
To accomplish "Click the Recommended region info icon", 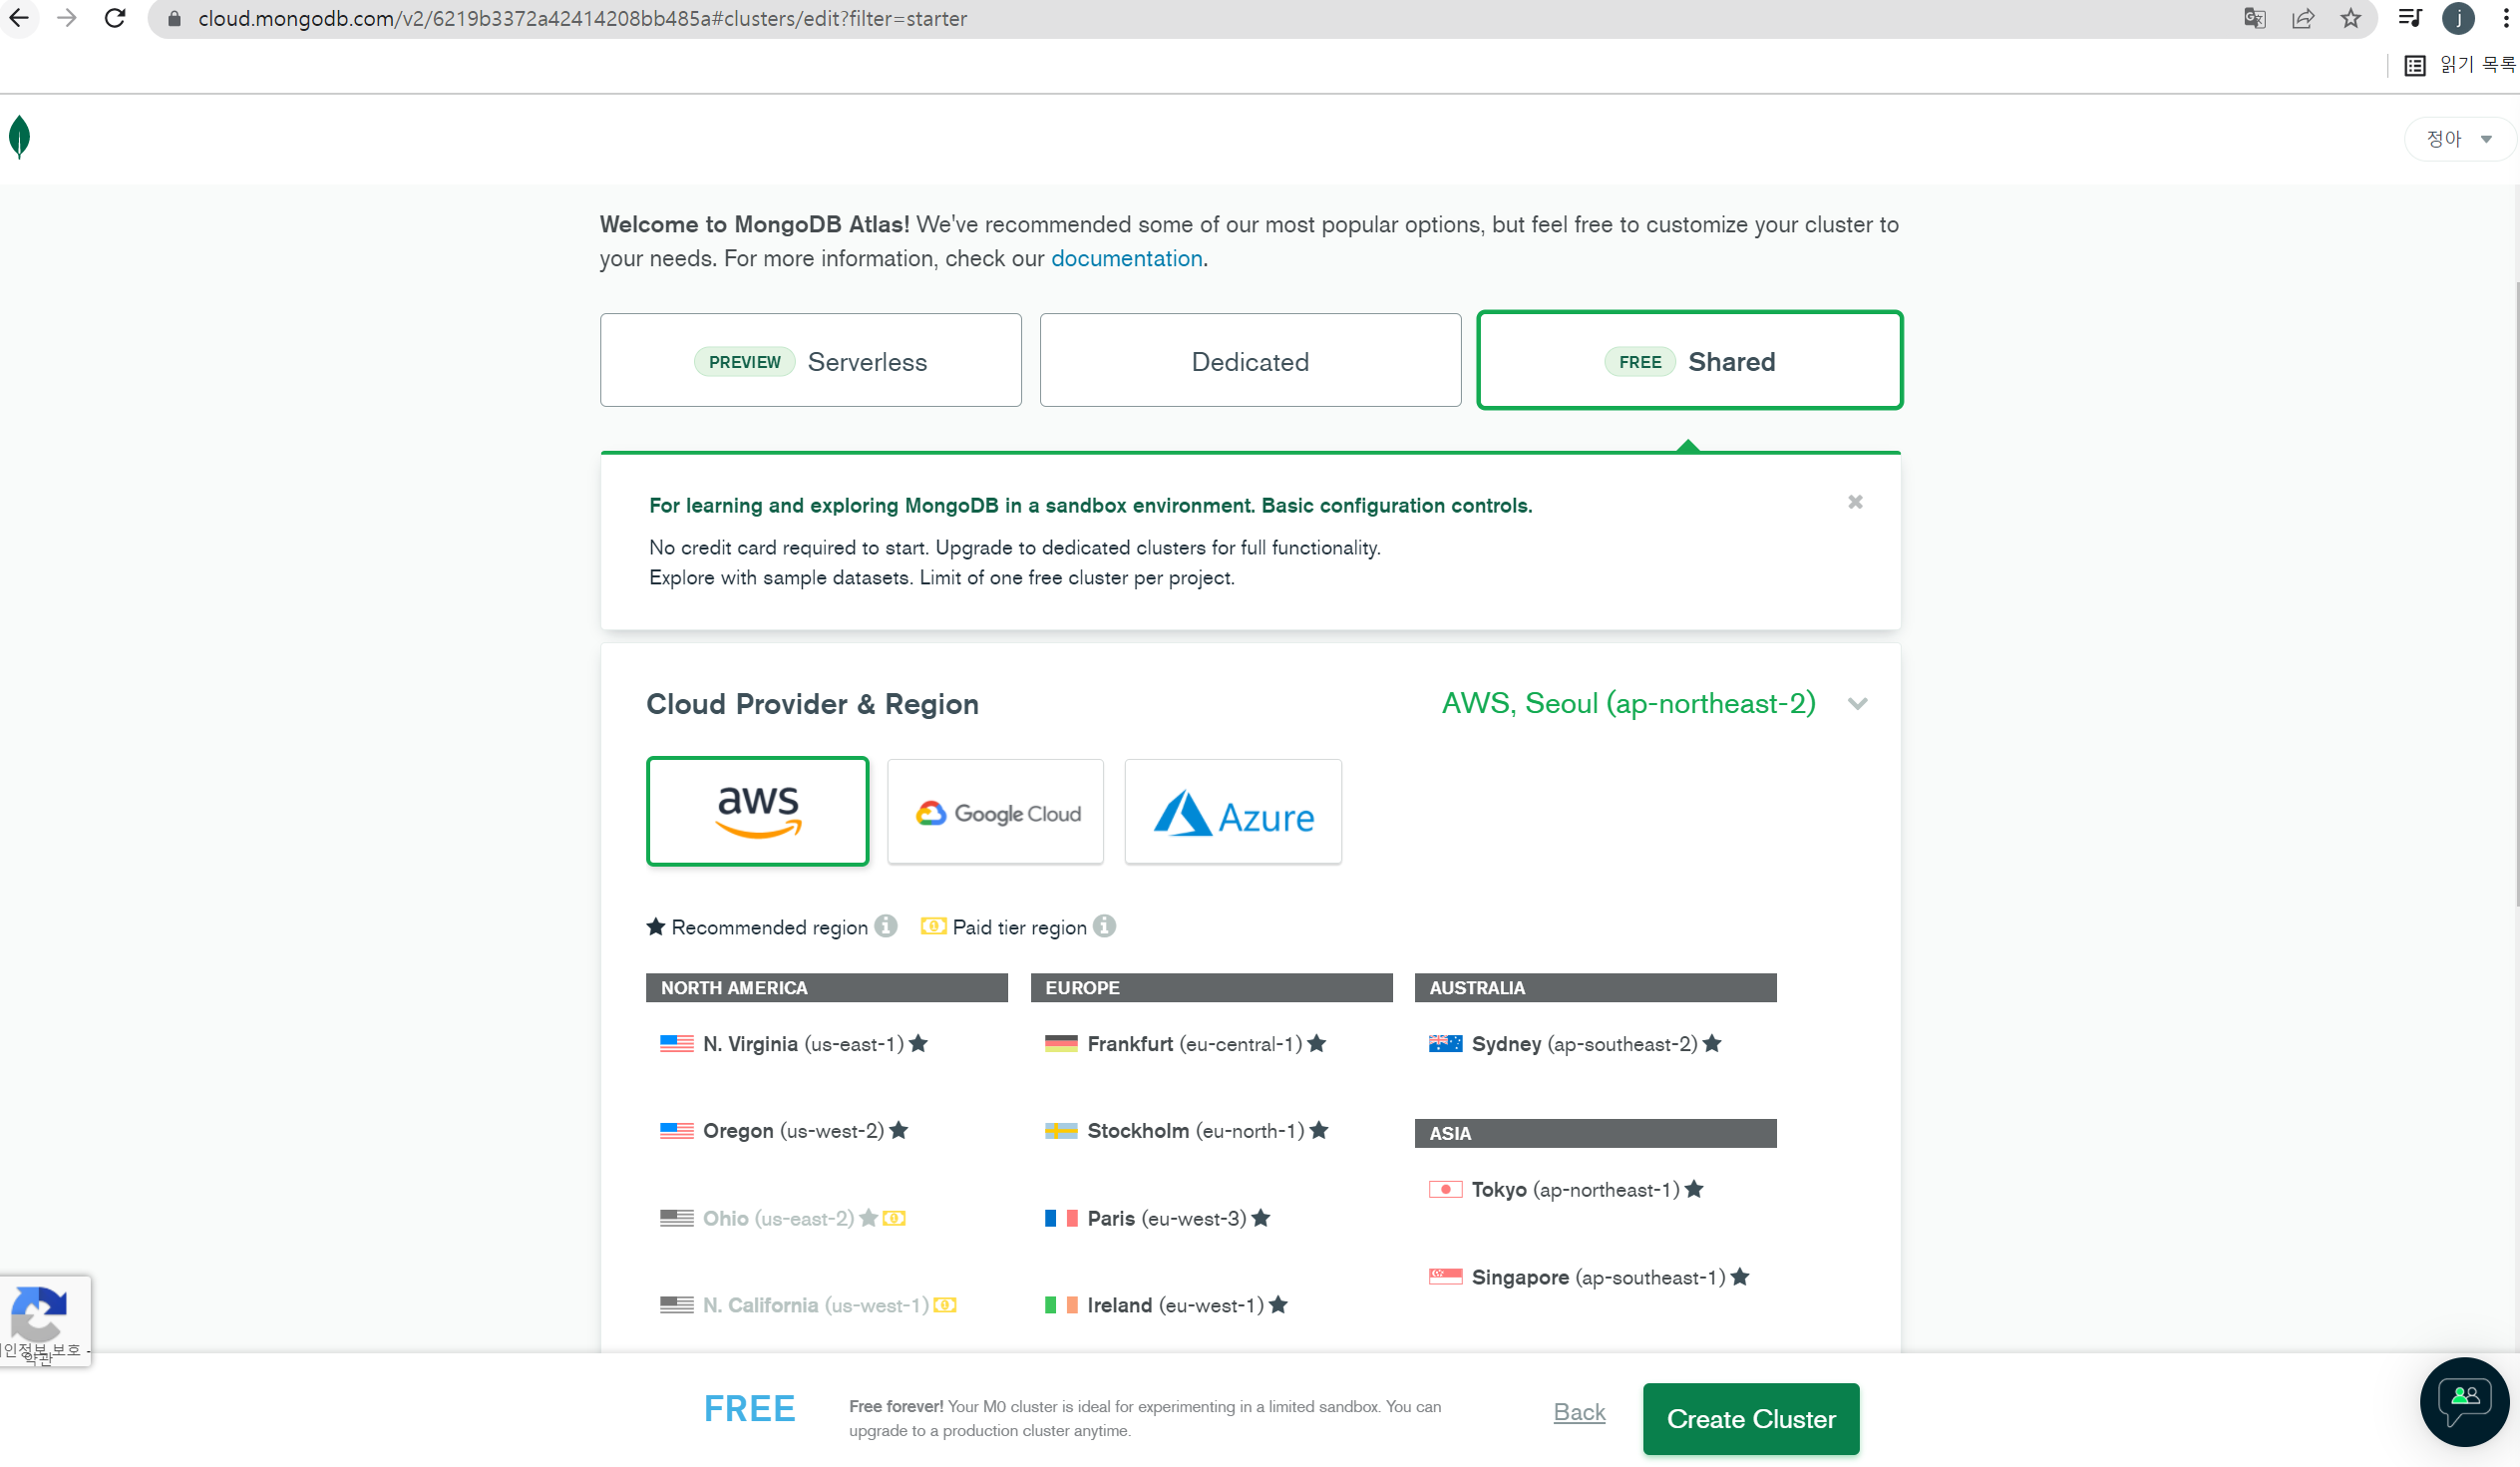I will pyautogui.click(x=886, y=926).
